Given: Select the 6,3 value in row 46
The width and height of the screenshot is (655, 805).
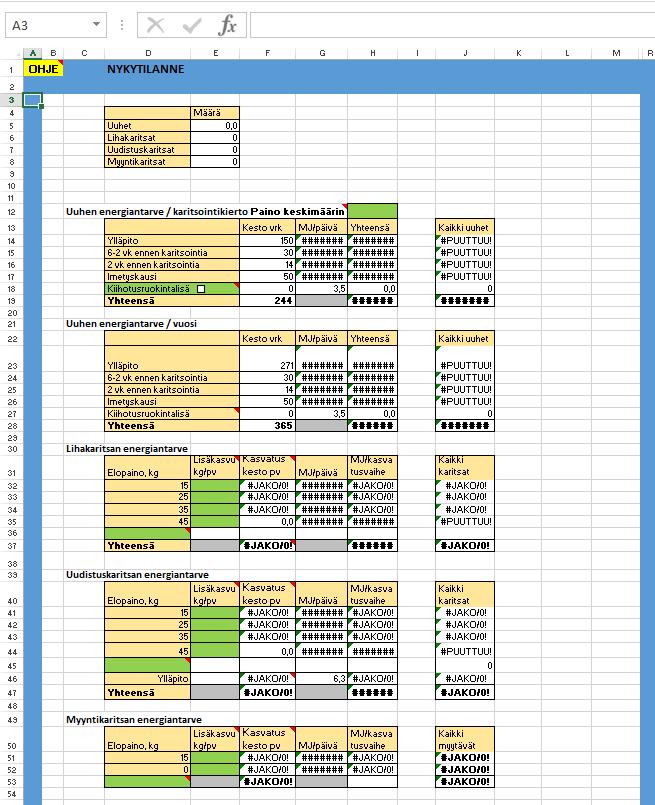Looking at the screenshot, I should tap(322, 679).
